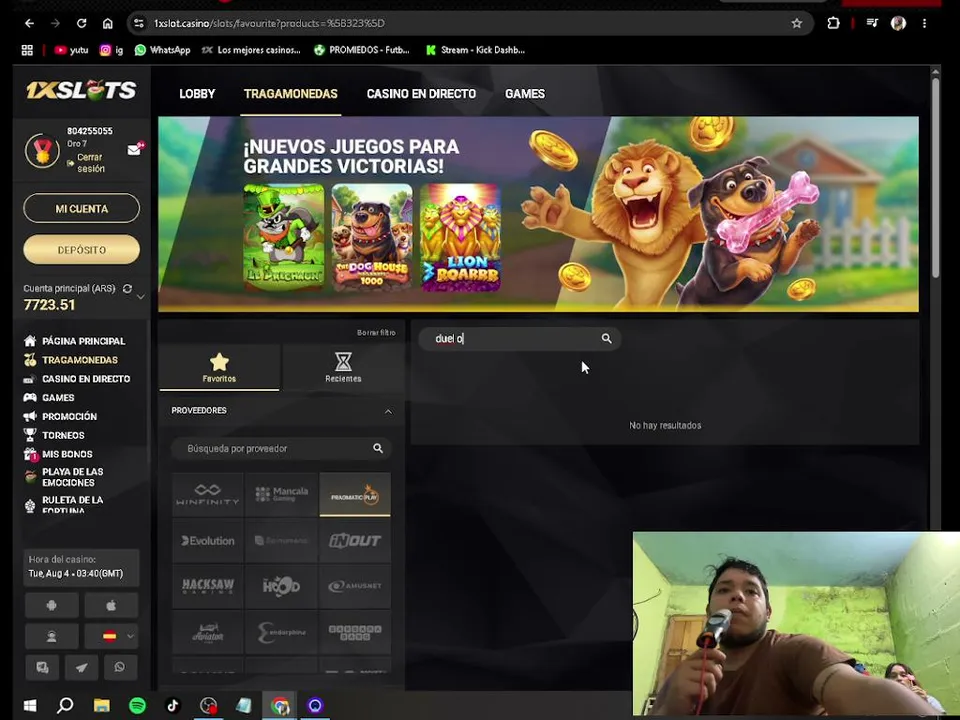Image resolution: width=960 pixels, height=720 pixels.
Task: Filter by the Hacksaw Gaming provider
Action: click(x=208, y=586)
